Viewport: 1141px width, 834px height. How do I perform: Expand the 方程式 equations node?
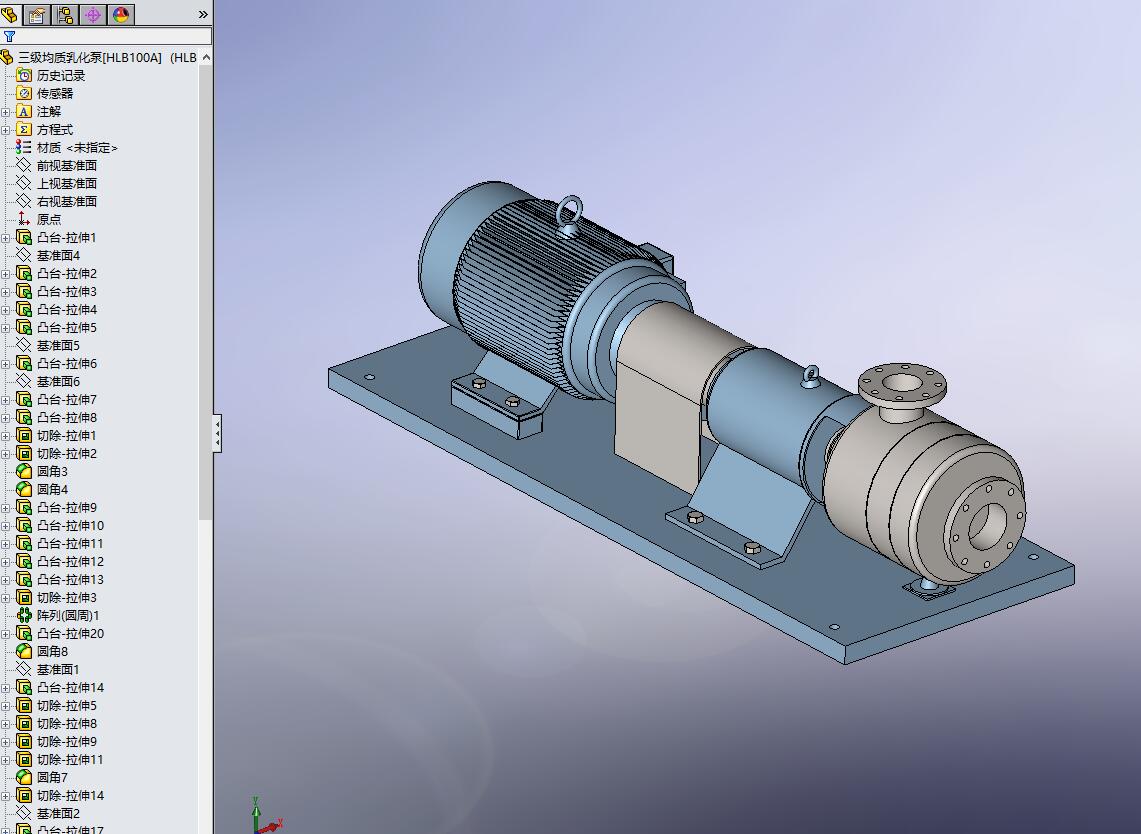click(6, 130)
